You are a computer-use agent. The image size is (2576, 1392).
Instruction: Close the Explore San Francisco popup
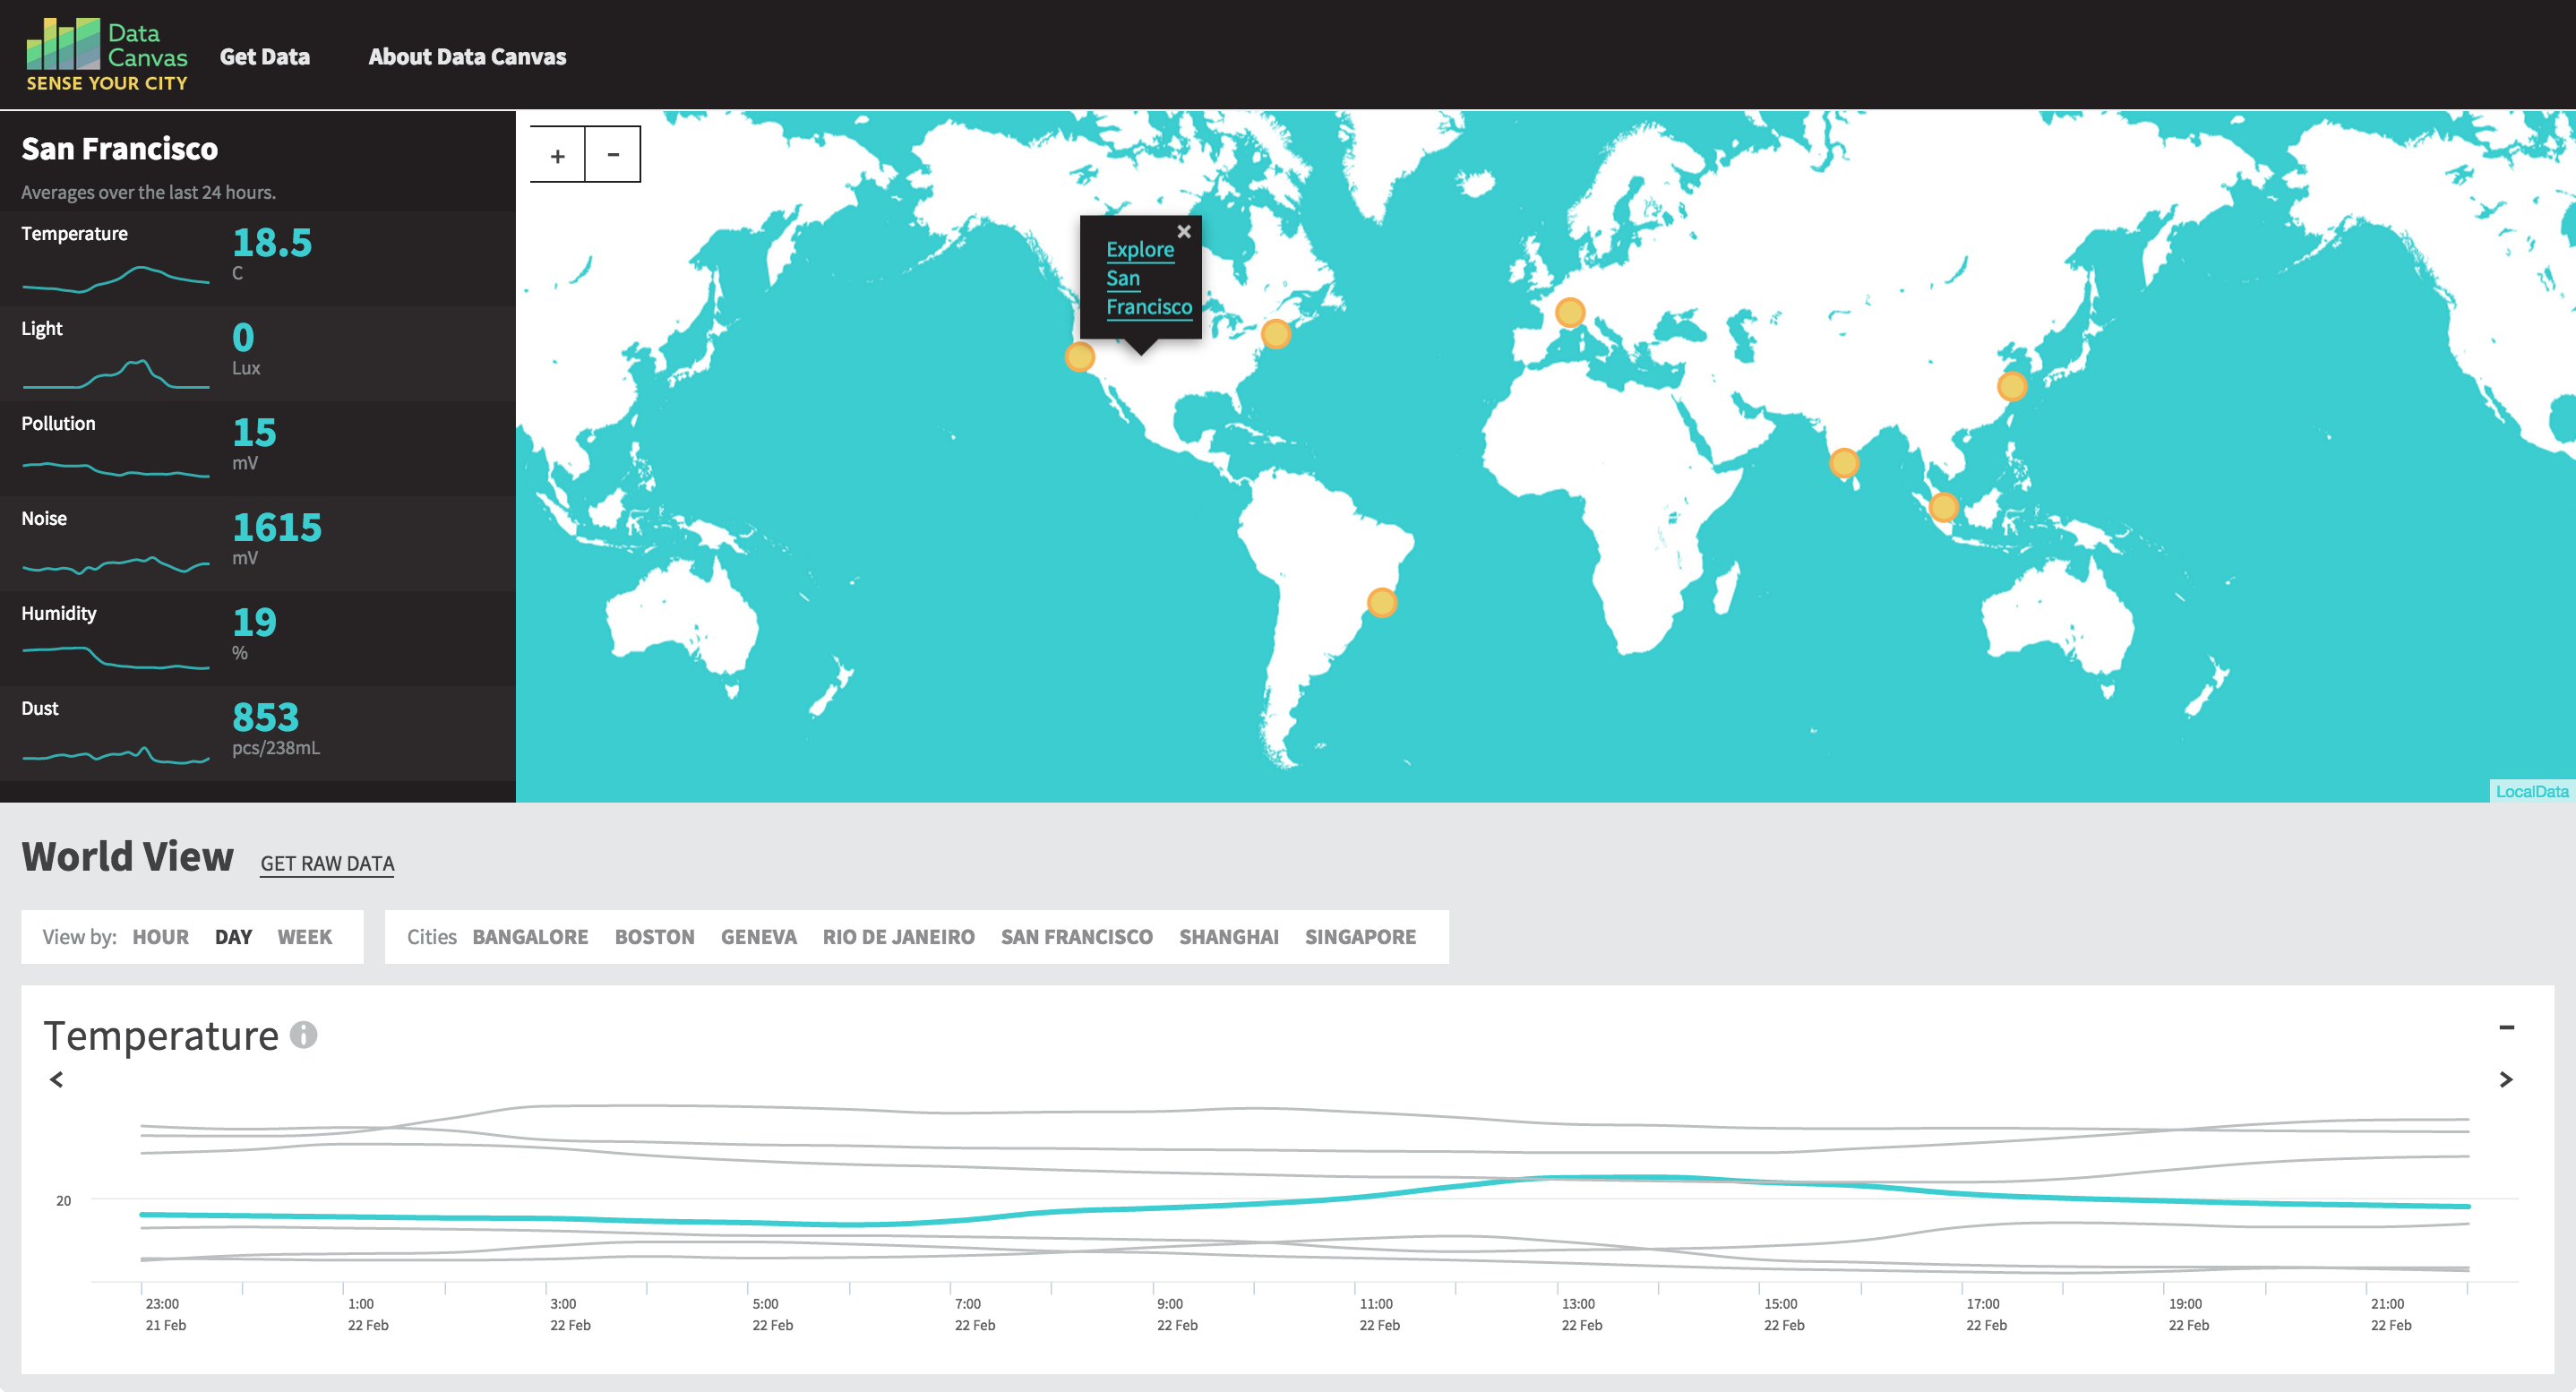[1184, 231]
